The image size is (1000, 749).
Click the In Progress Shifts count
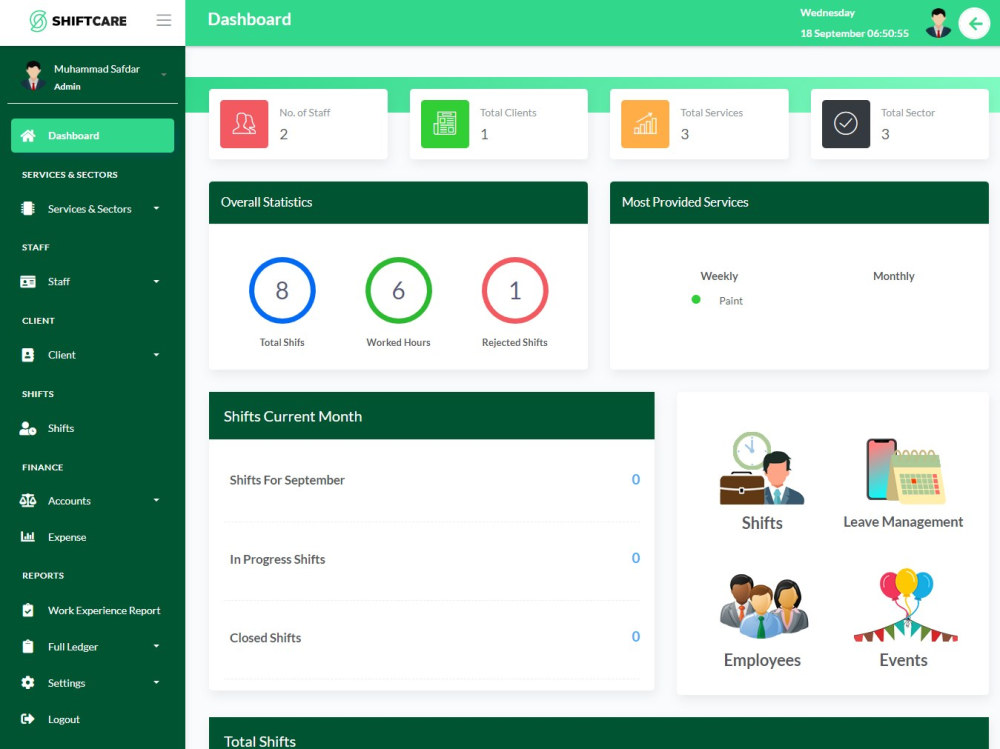[636, 558]
